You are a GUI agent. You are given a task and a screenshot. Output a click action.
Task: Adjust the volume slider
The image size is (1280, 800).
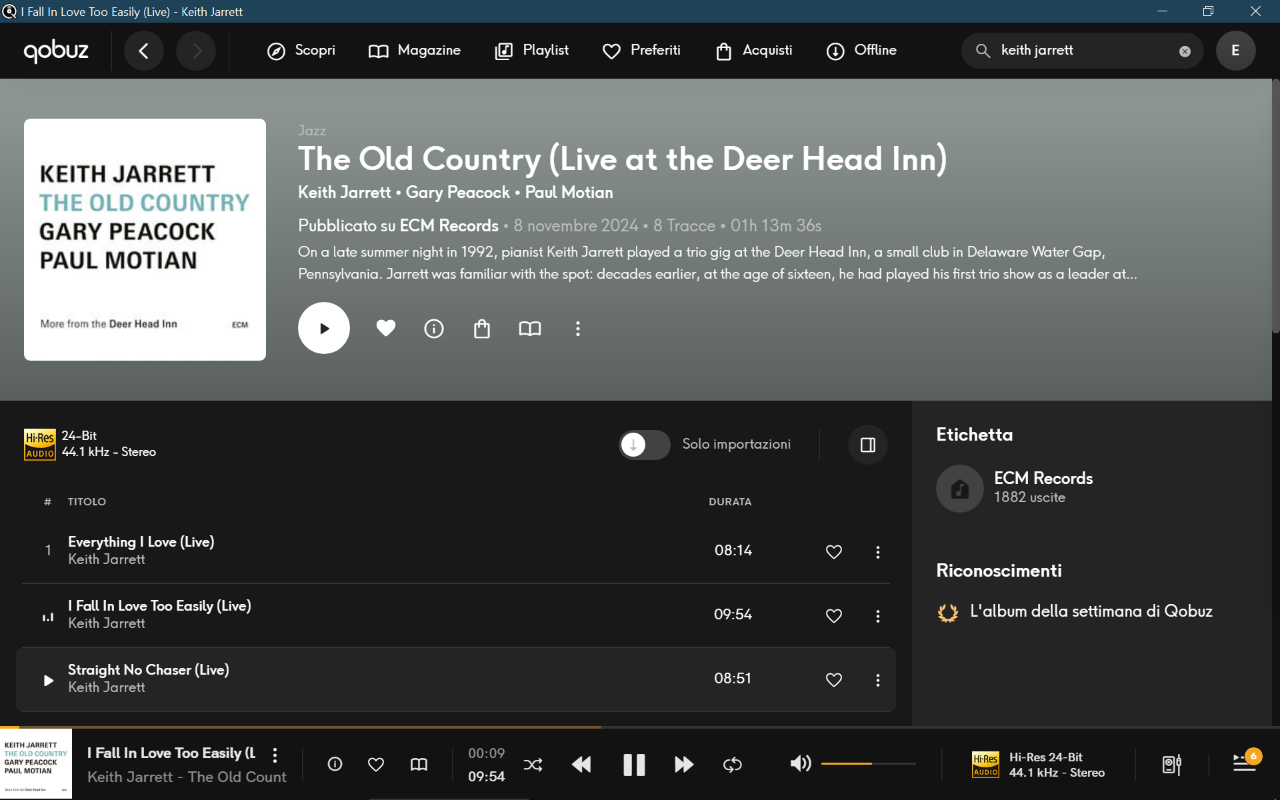[x=868, y=764]
